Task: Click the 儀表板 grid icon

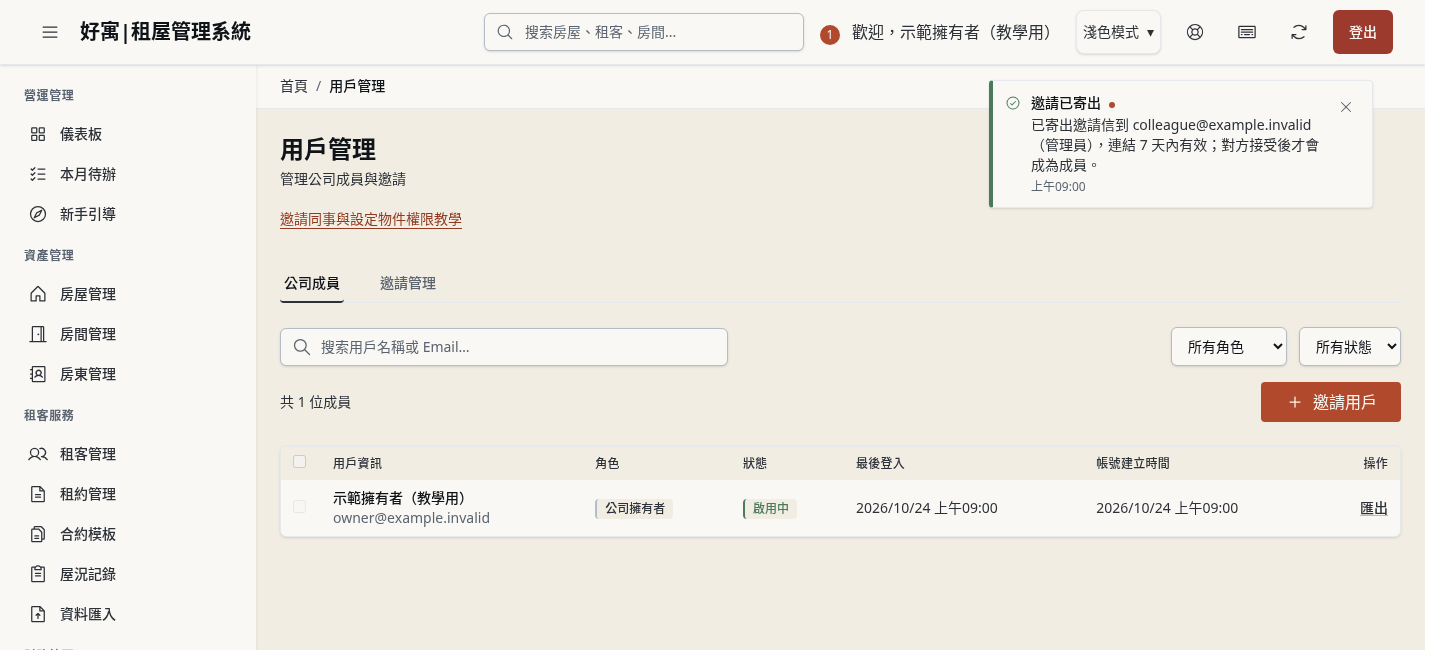Action: 38,134
